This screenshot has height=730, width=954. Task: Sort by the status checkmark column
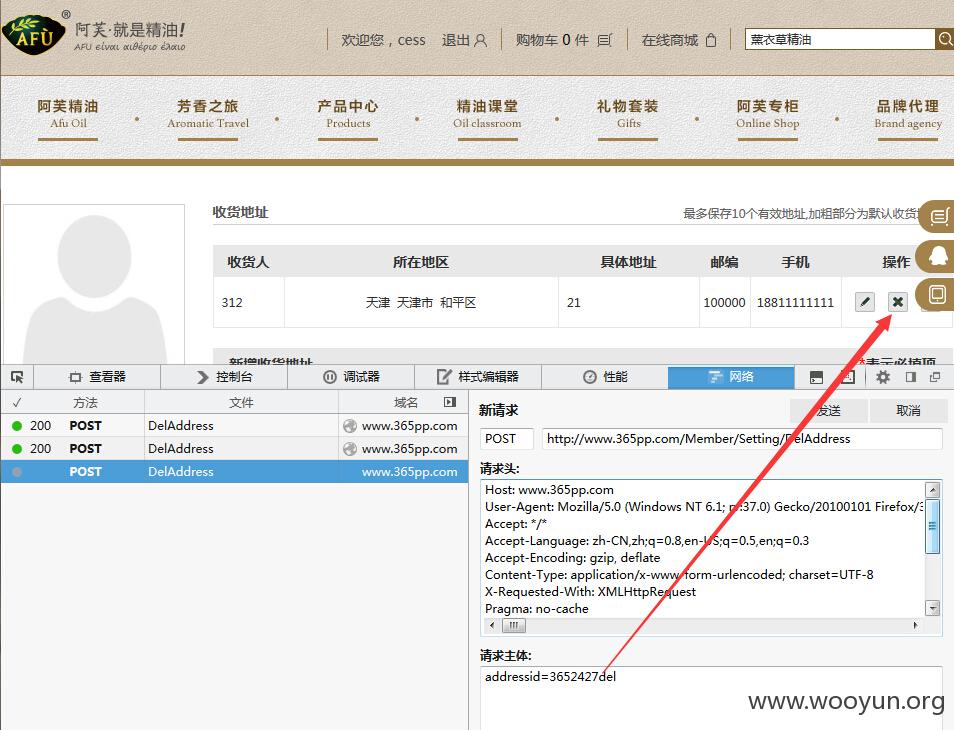click(x=16, y=402)
